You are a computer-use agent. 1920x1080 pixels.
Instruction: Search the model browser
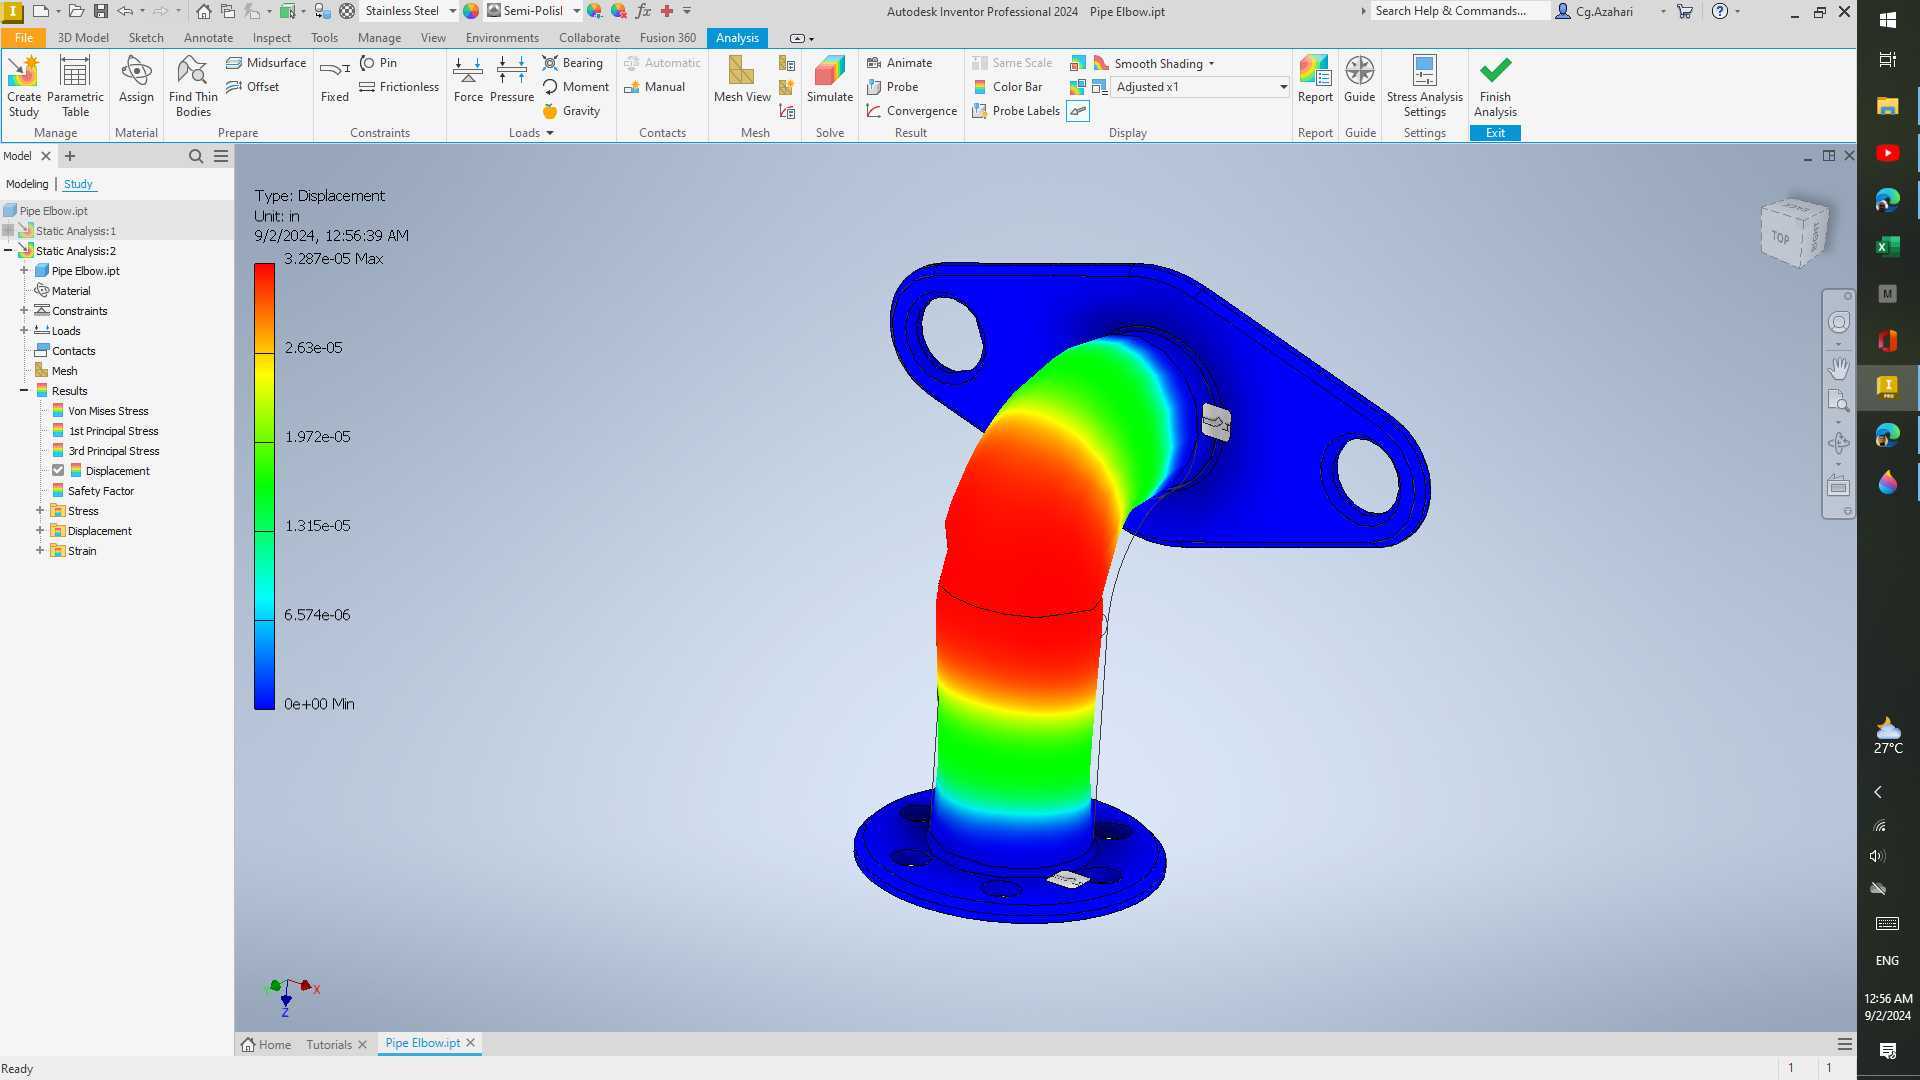click(196, 156)
